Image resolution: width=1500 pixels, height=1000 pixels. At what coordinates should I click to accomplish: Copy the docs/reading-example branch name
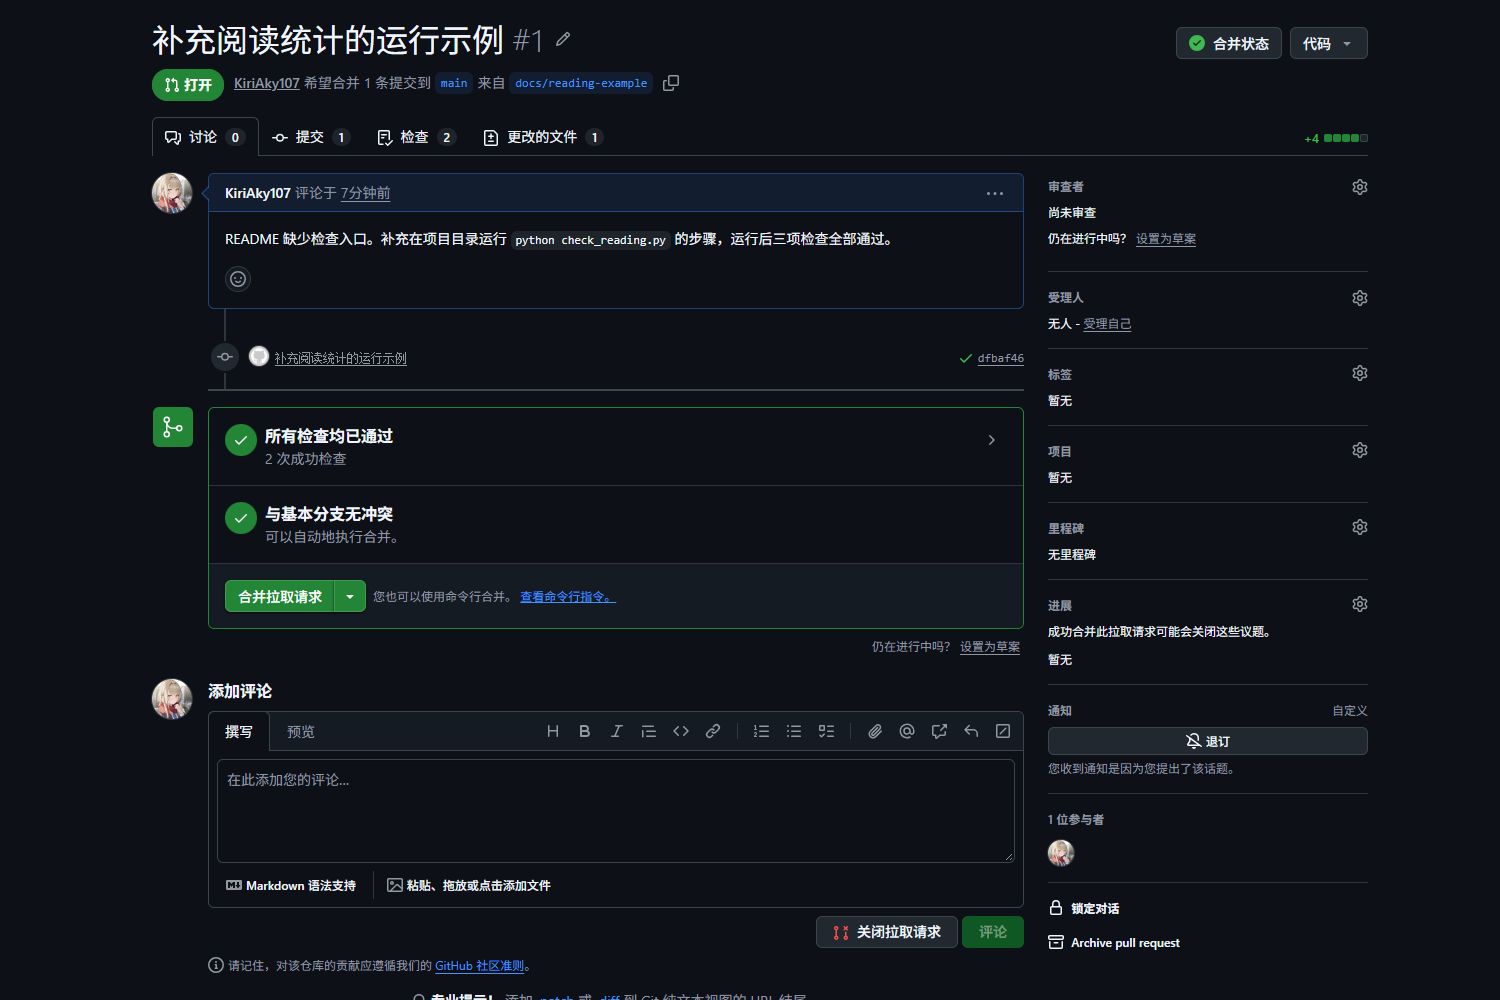click(x=671, y=83)
